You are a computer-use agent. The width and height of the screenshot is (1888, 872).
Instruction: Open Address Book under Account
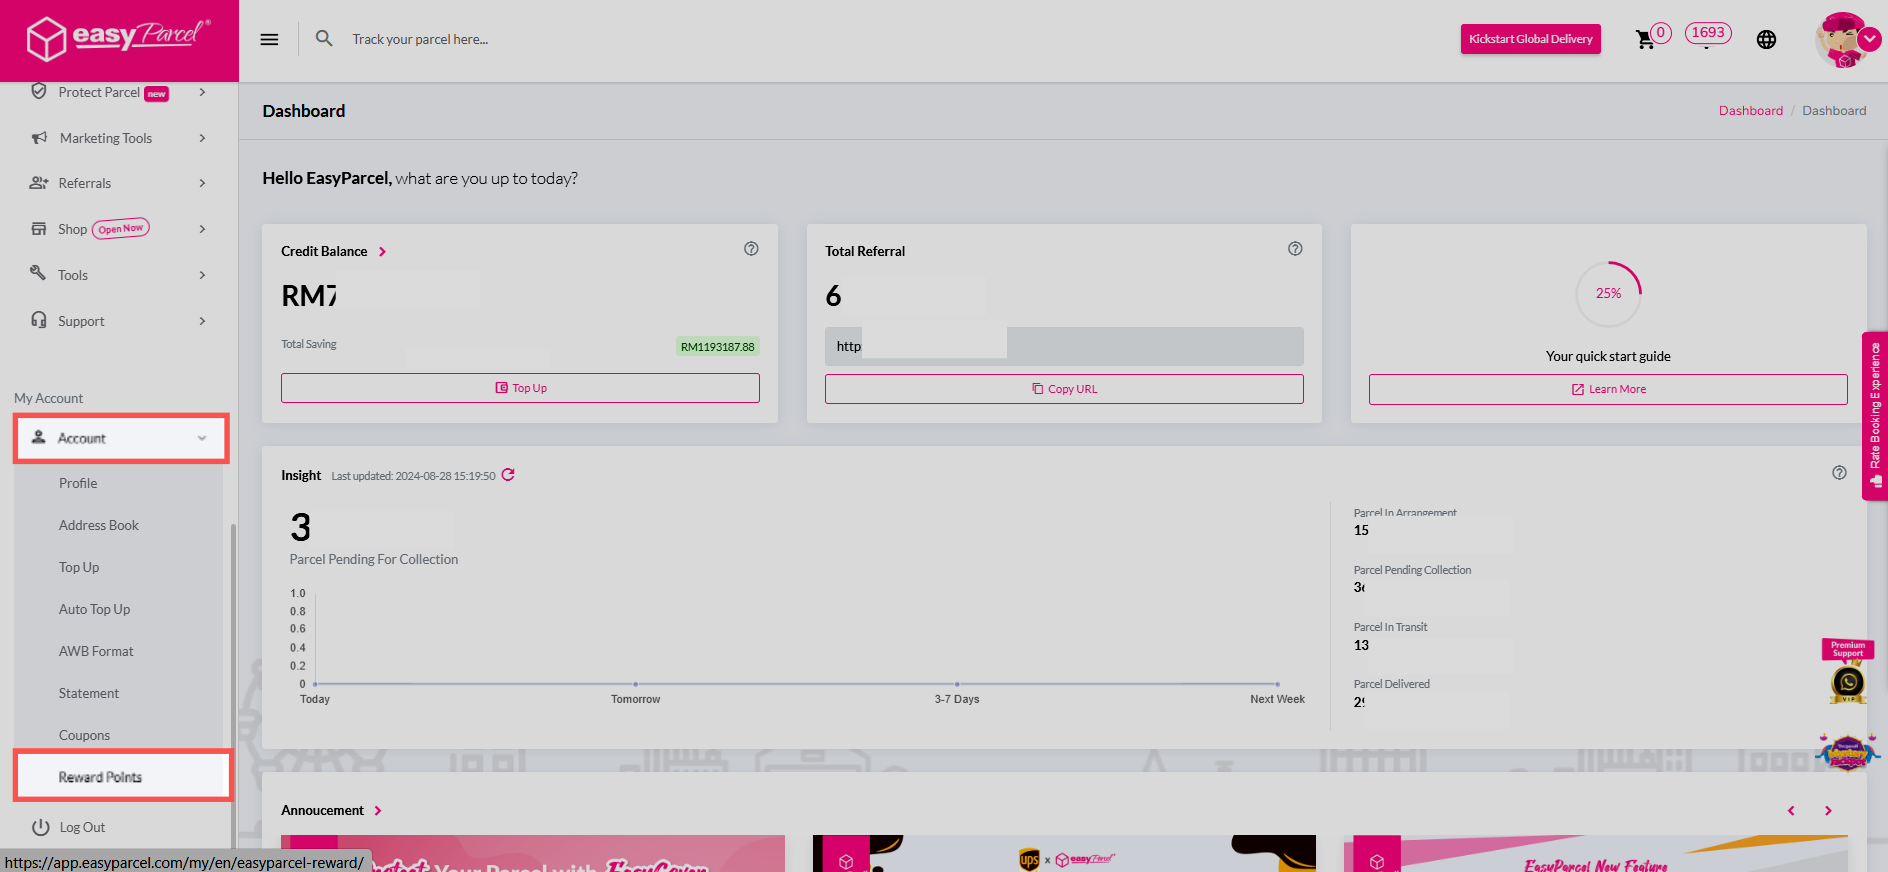pyautogui.click(x=99, y=525)
